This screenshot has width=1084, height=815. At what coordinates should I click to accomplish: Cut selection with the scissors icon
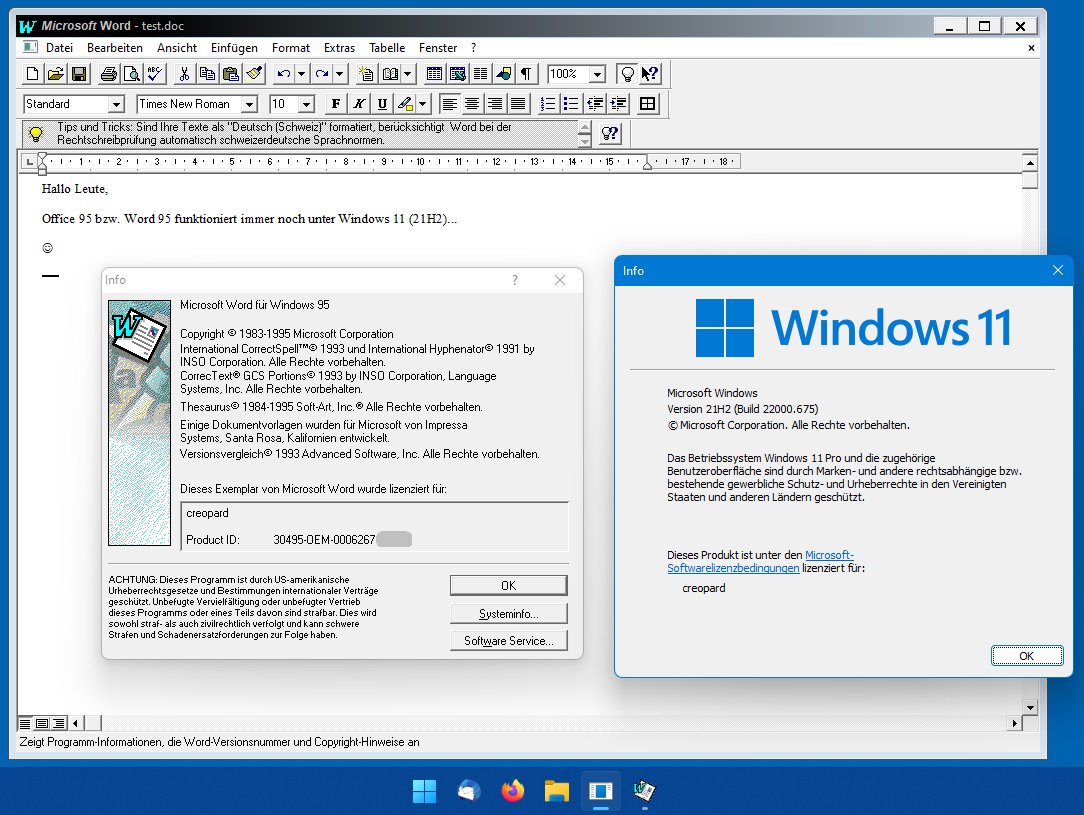[184, 74]
